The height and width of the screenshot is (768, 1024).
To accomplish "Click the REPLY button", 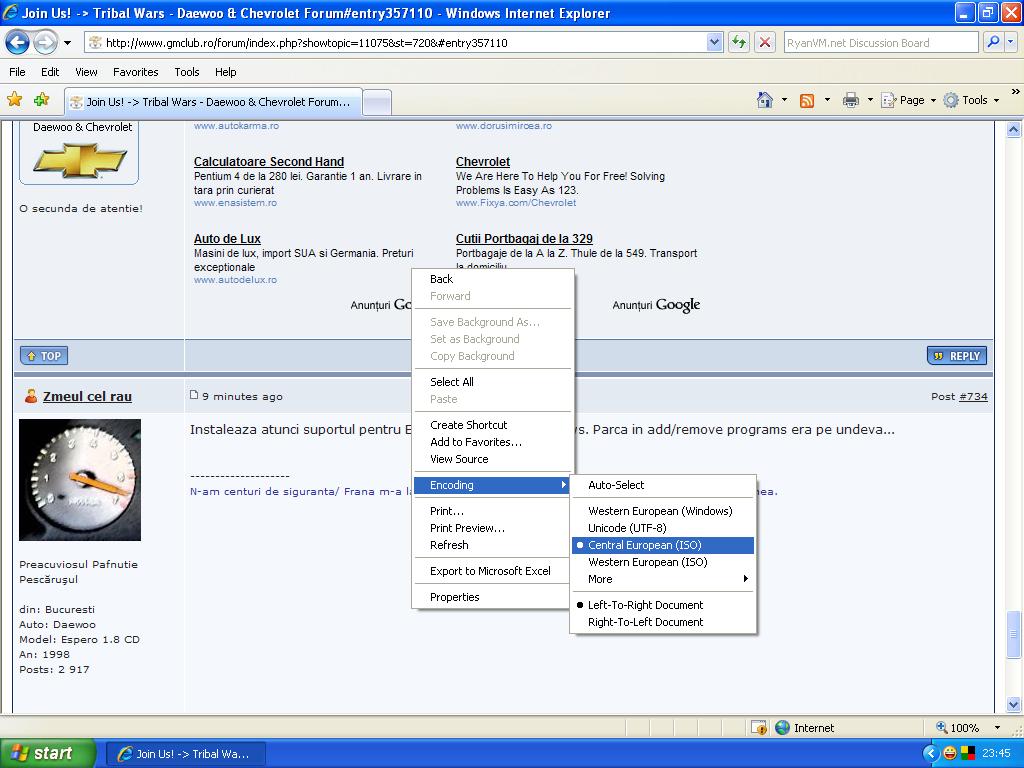I will (x=957, y=356).
